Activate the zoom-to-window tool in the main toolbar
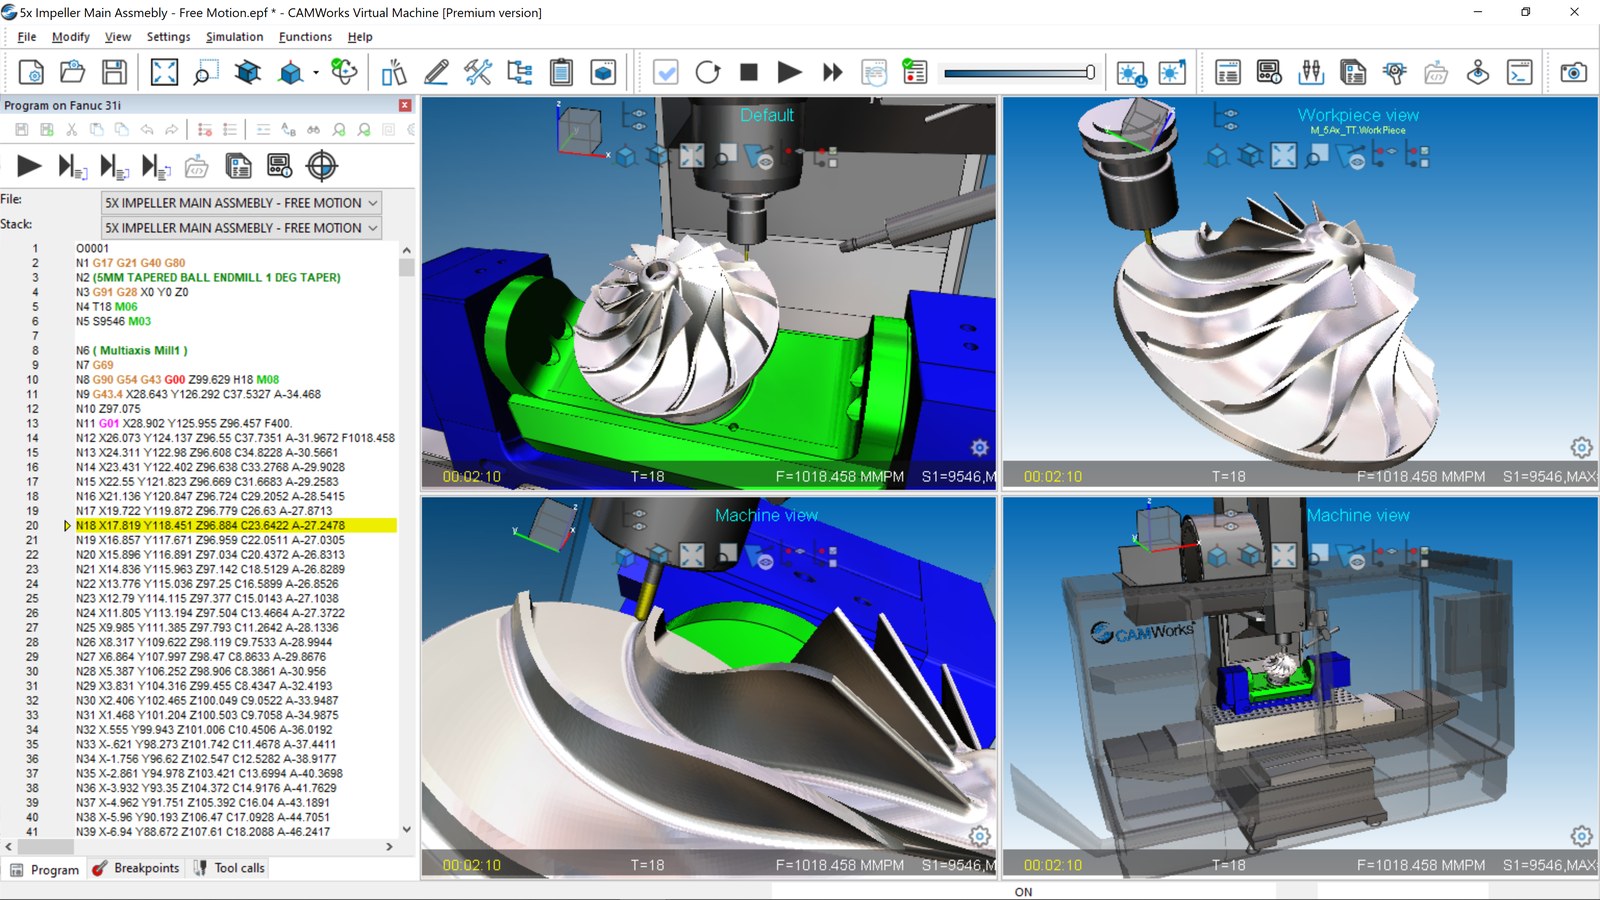 coord(205,72)
